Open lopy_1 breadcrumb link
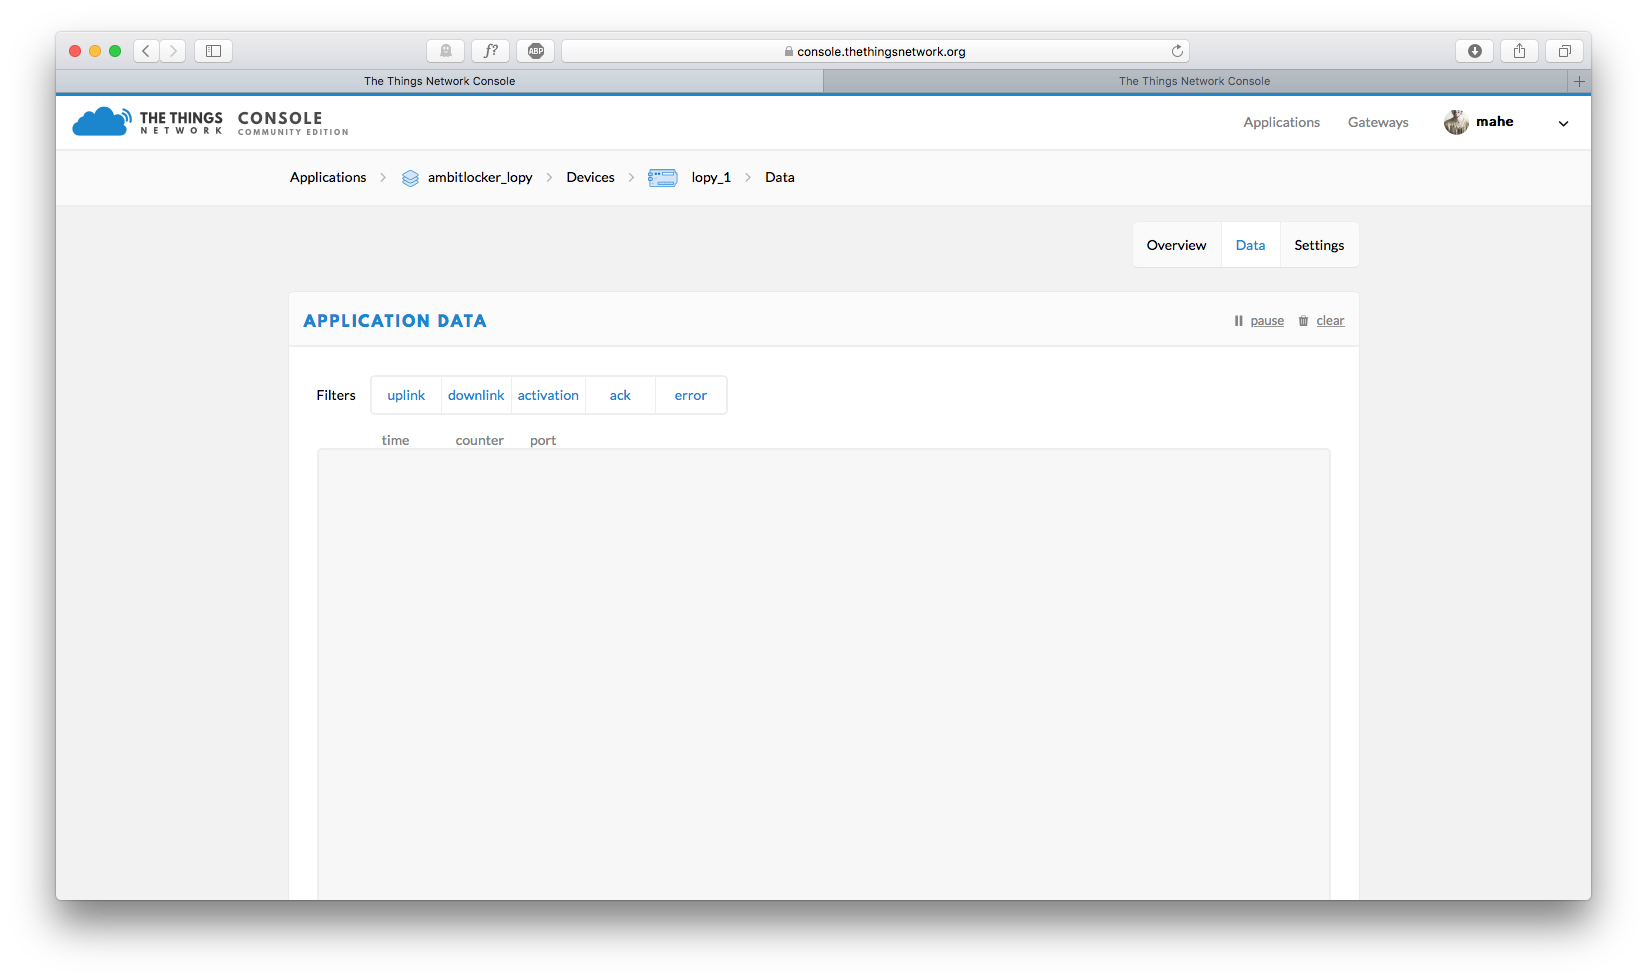This screenshot has height=980, width=1647. (711, 177)
